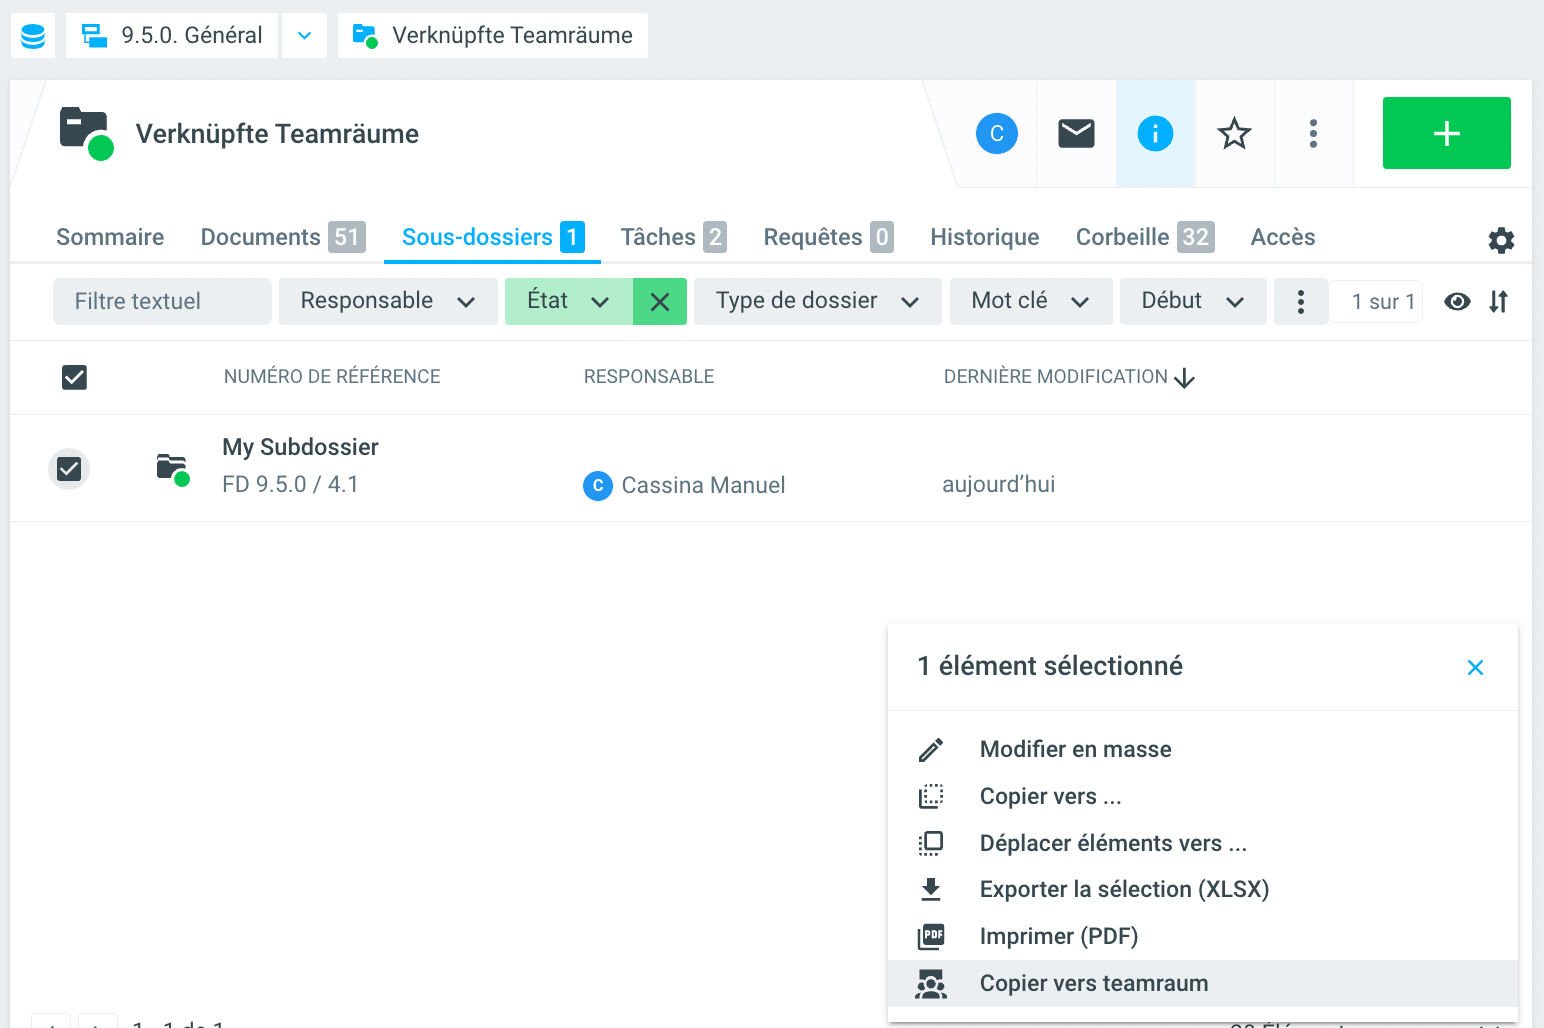Select Exporter la sélection (XLSX)
This screenshot has width=1544, height=1028.
(x=1124, y=889)
